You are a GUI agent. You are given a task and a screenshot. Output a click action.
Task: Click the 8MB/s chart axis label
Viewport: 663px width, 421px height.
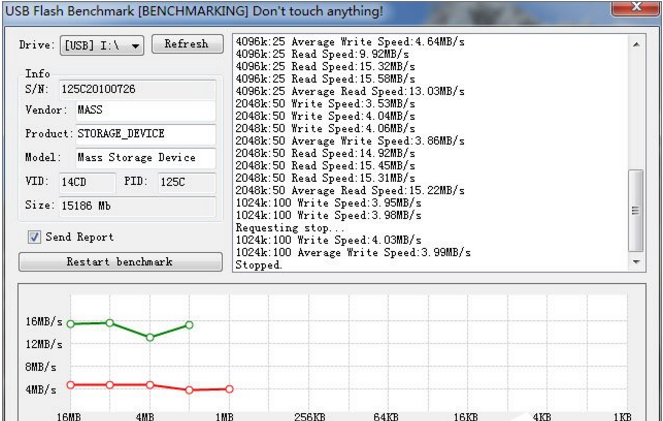[40, 367]
